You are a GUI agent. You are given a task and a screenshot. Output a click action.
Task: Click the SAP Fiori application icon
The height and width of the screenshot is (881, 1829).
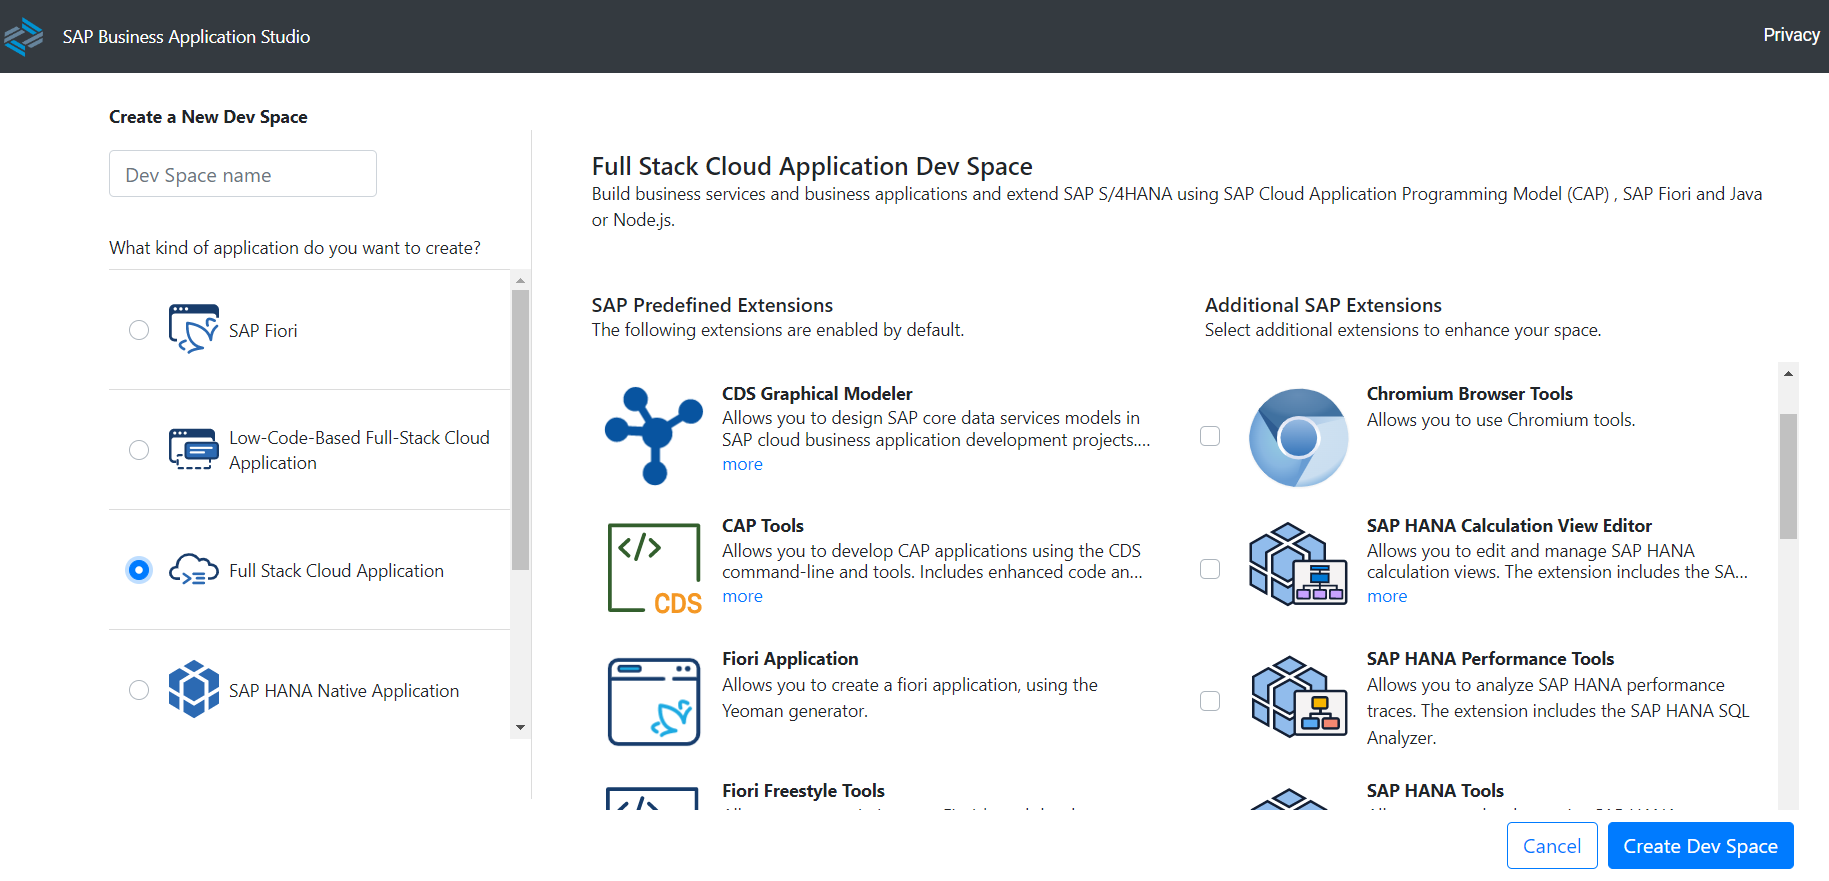point(193,329)
